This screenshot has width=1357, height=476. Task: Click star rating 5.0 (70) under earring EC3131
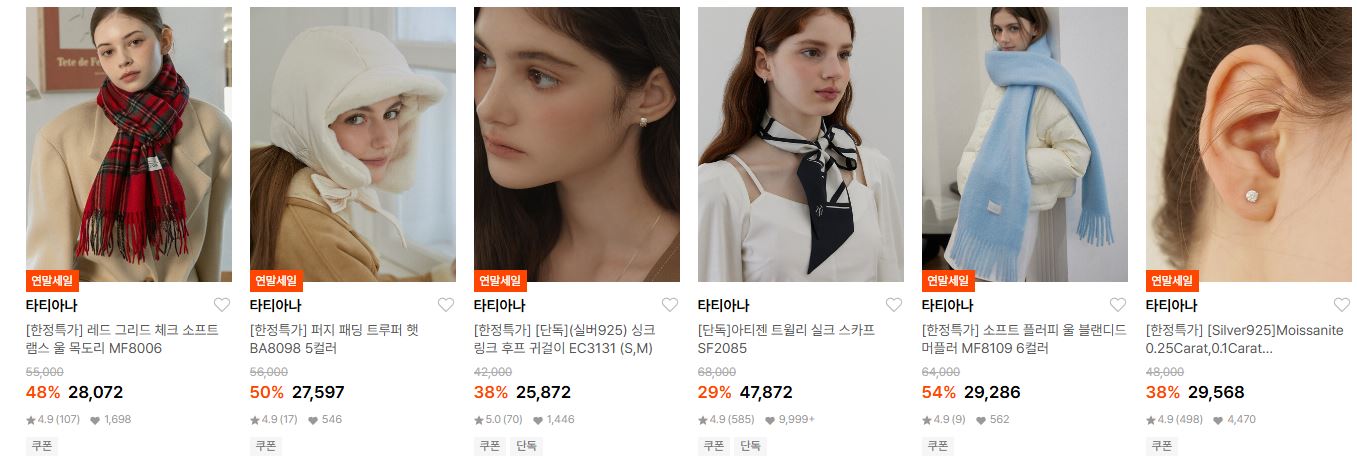[x=498, y=420]
